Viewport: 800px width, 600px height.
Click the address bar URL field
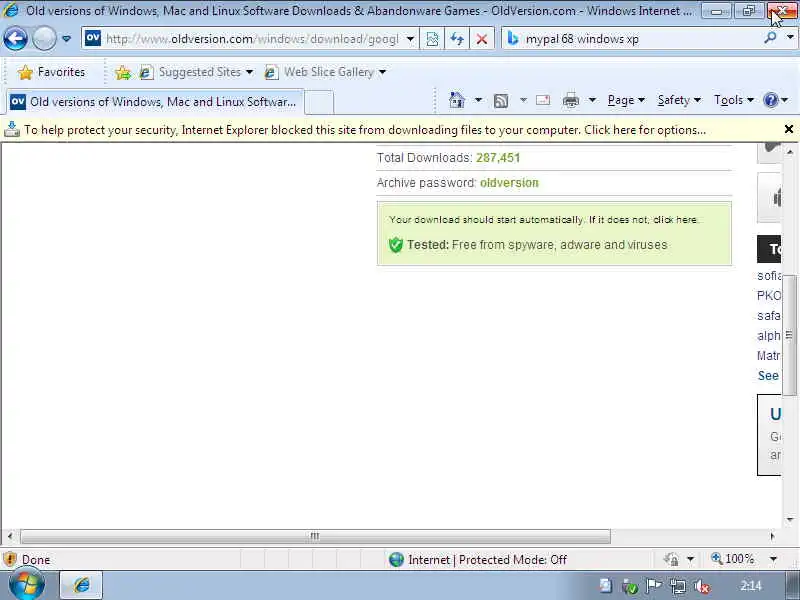point(252,39)
